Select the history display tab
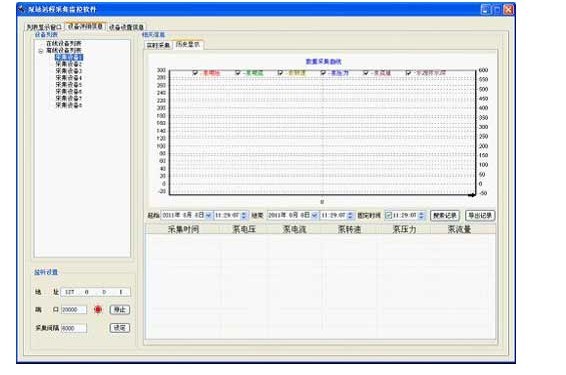 pos(188,44)
